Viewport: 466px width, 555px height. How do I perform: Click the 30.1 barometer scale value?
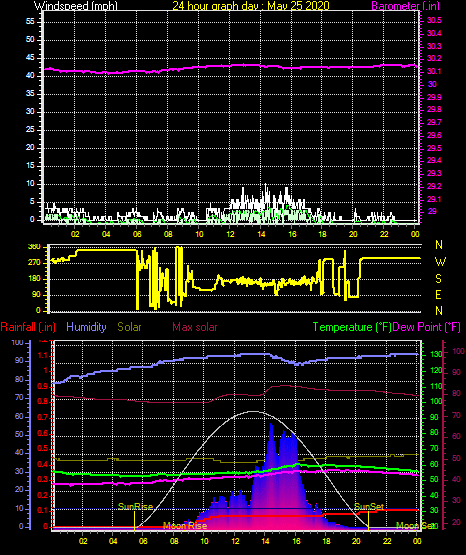[434, 71]
